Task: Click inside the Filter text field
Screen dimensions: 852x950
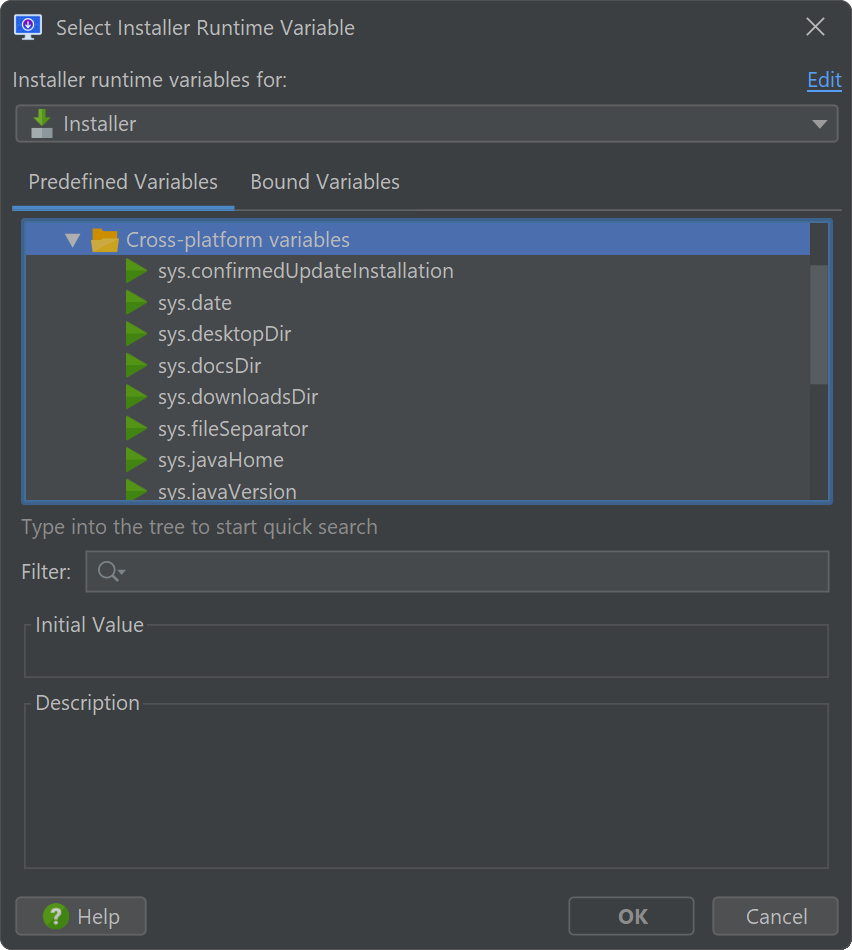Action: [458, 571]
